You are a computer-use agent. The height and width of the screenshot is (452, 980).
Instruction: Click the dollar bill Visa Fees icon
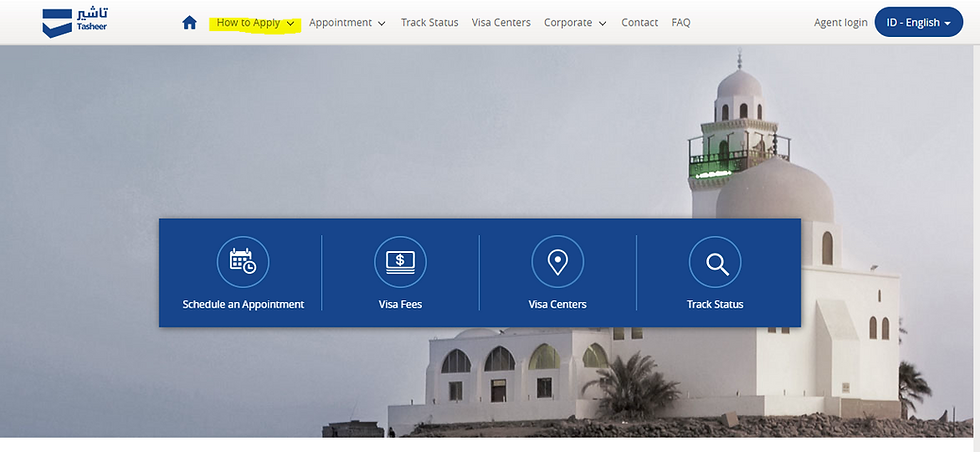[400, 262]
